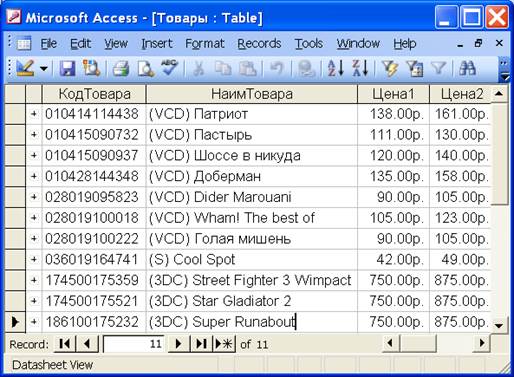
Task: Open the Records menu
Action: [x=259, y=44]
